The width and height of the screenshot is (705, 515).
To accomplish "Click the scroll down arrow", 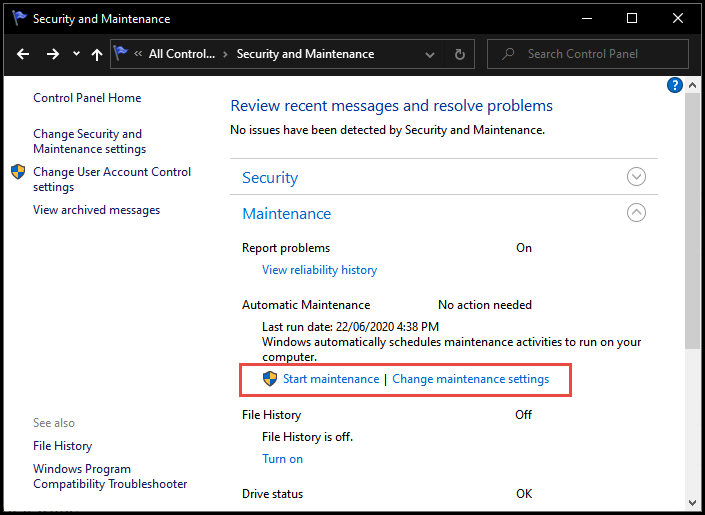I will click(692, 502).
